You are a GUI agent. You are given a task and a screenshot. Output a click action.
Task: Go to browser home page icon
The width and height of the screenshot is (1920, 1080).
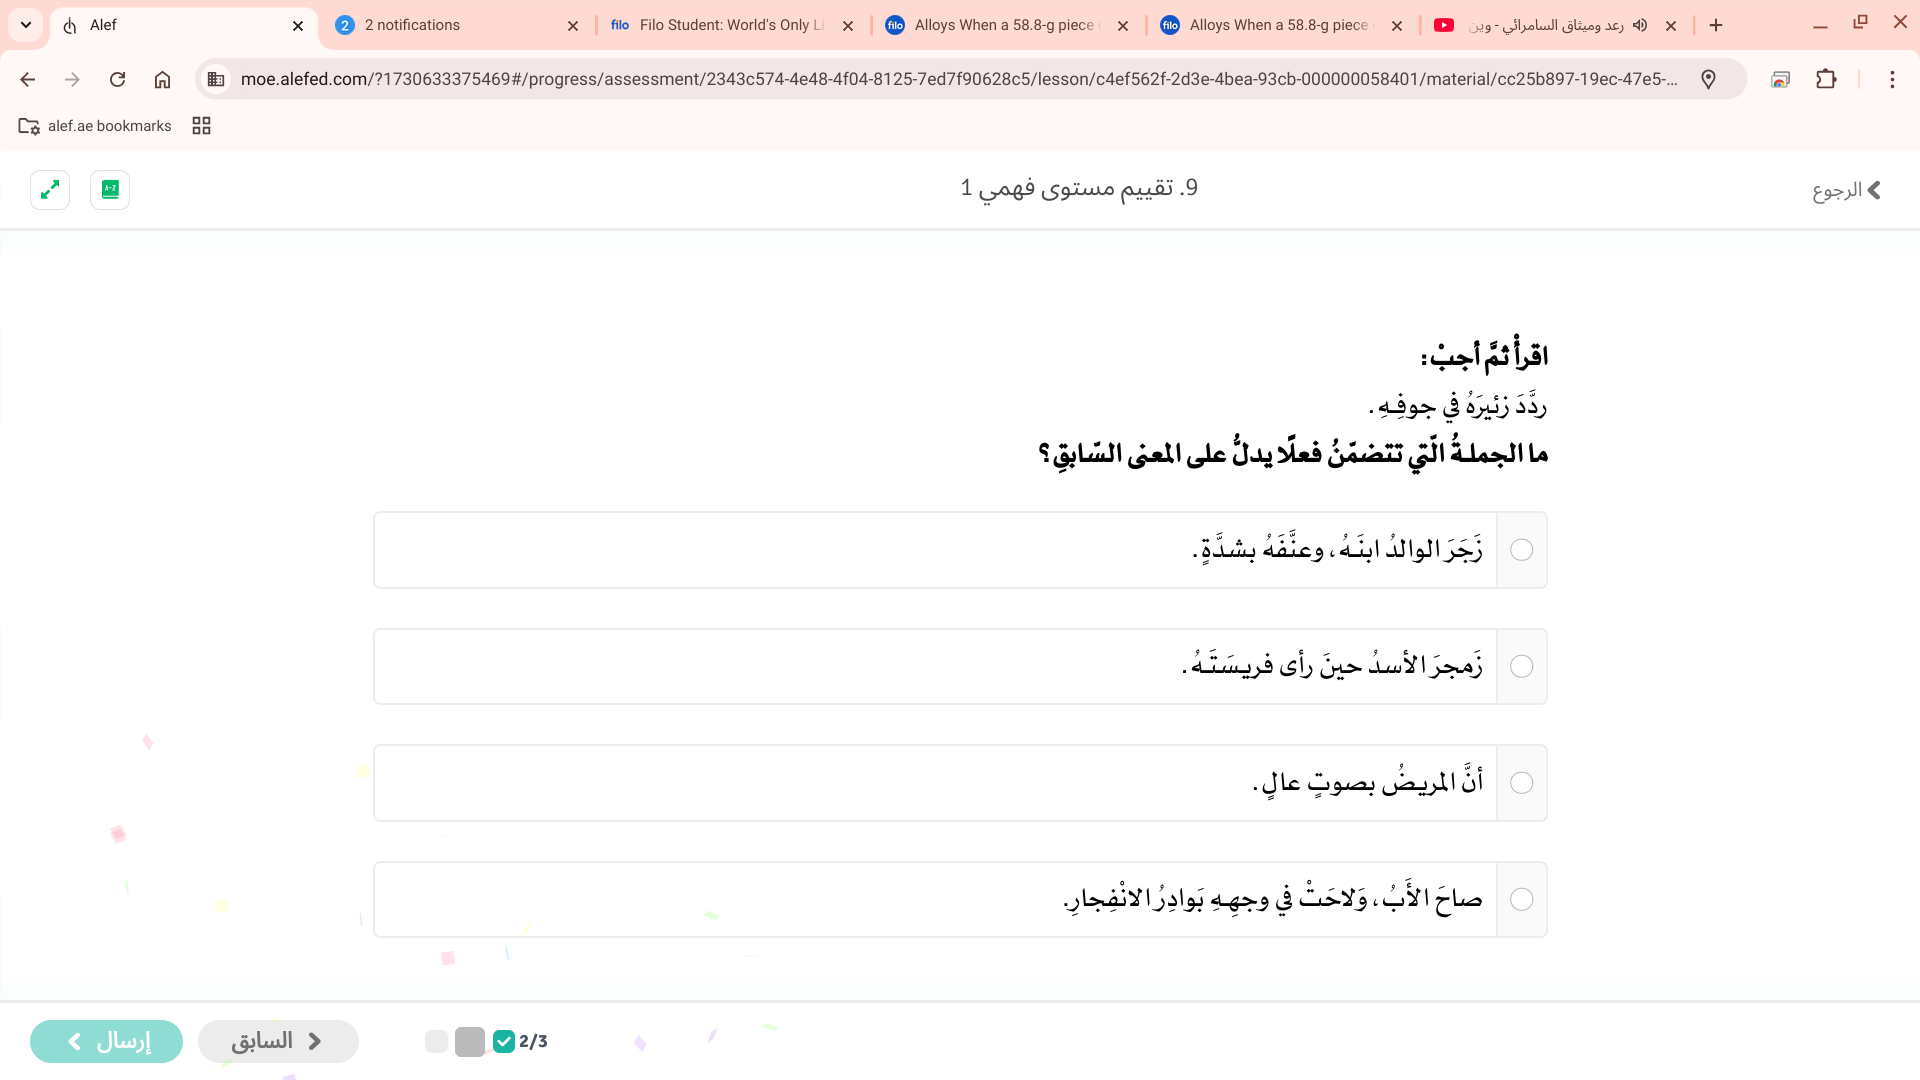pyautogui.click(x=162, y=79)
